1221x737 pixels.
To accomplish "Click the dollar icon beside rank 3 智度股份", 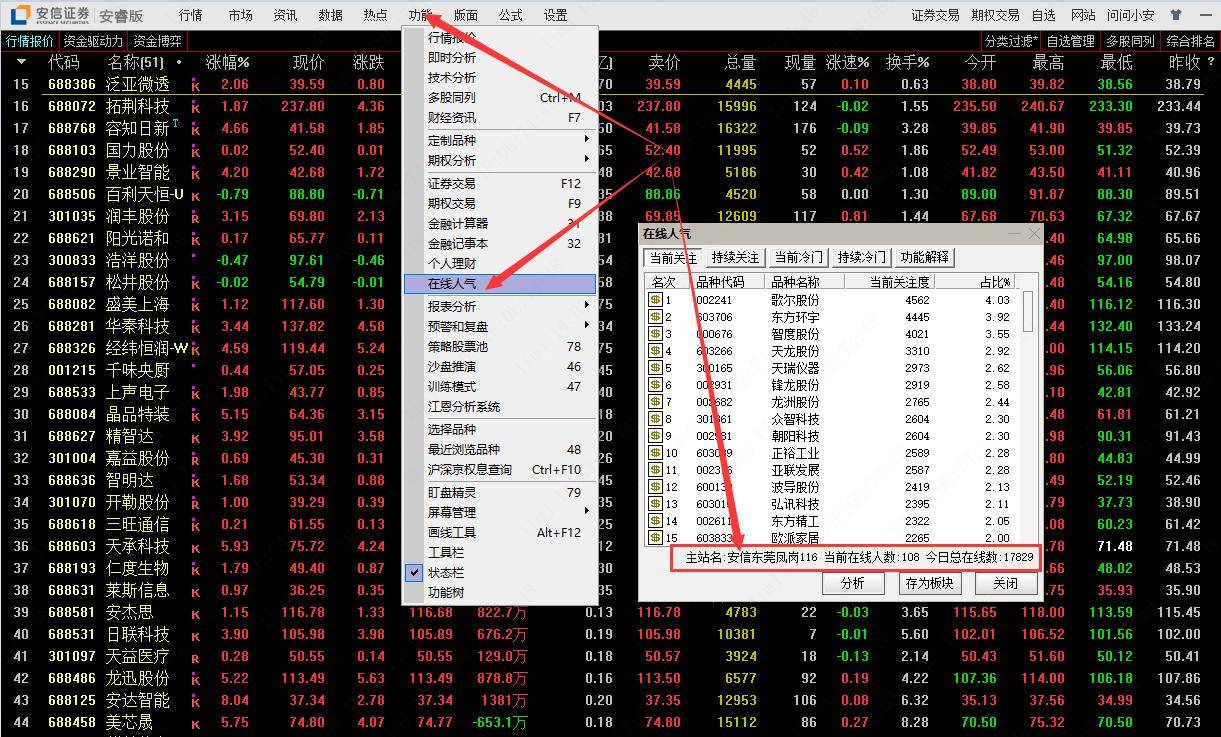I will point(656,334).
